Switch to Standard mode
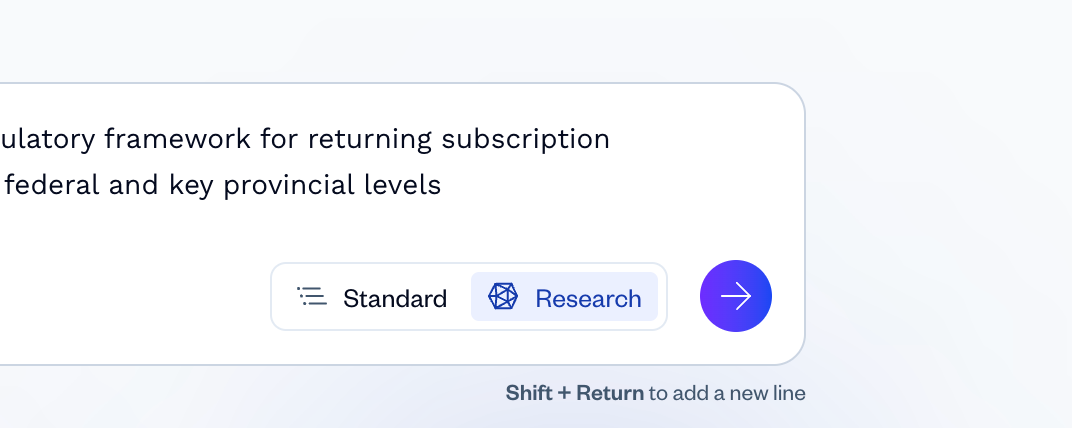The width and height of the screenshot is (1072, 428). pyautogui.click(x=372, y=297)
